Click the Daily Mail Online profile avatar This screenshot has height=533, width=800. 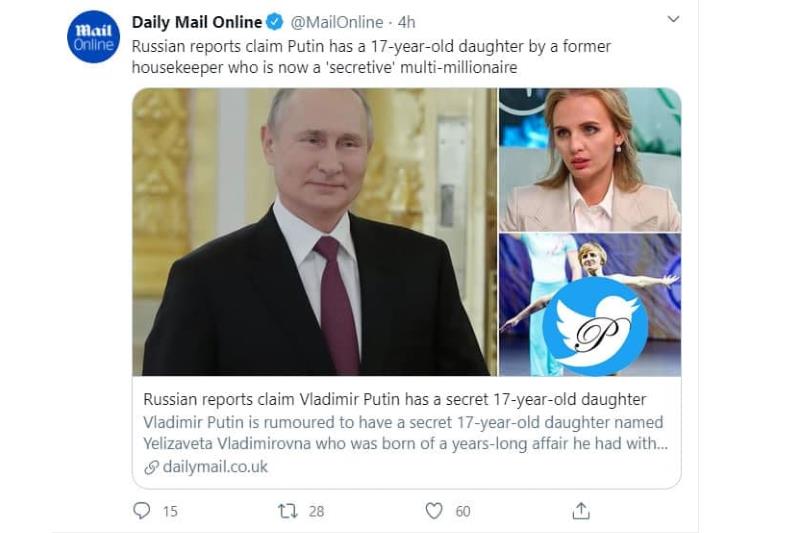(93, 38)
